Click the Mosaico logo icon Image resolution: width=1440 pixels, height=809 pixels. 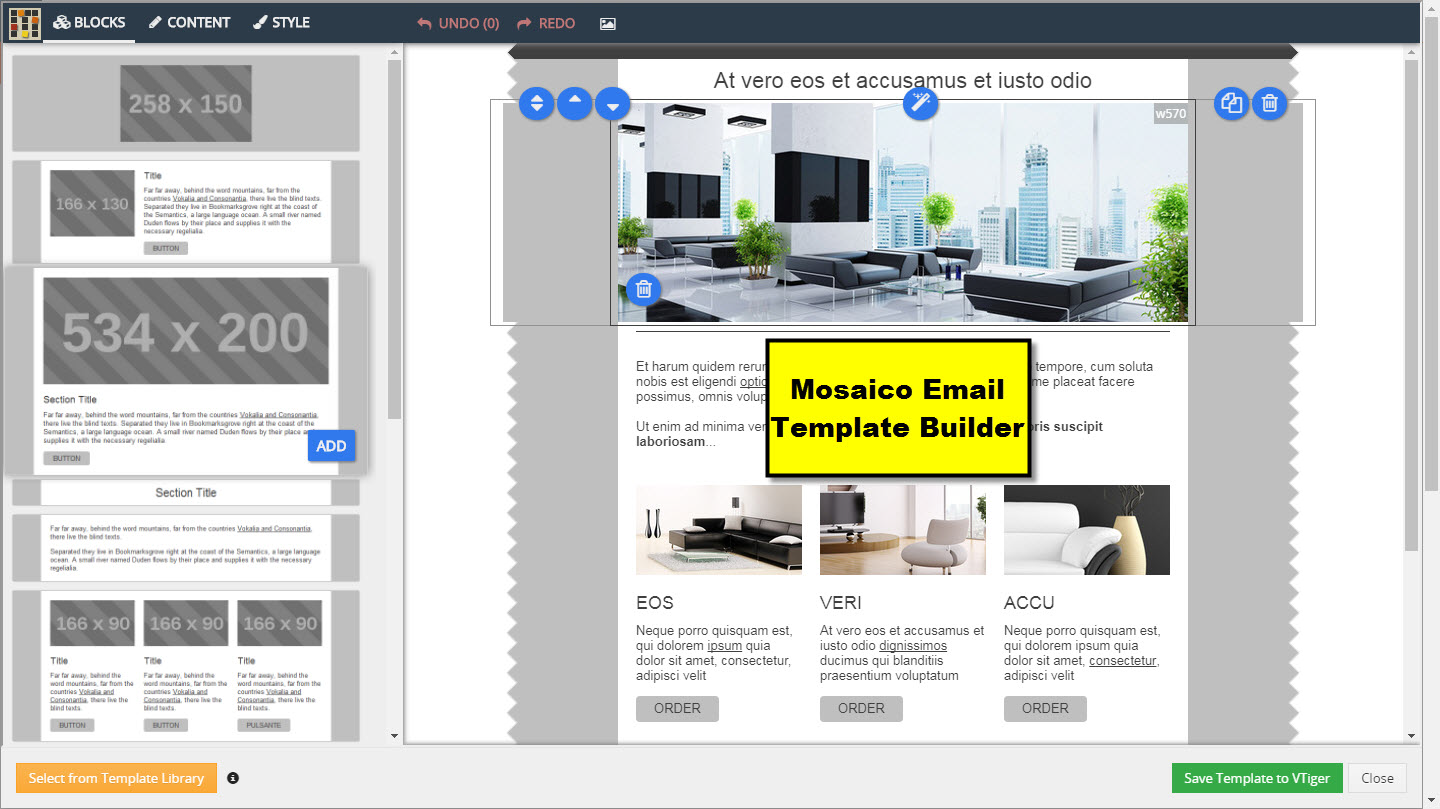(25, 23)
